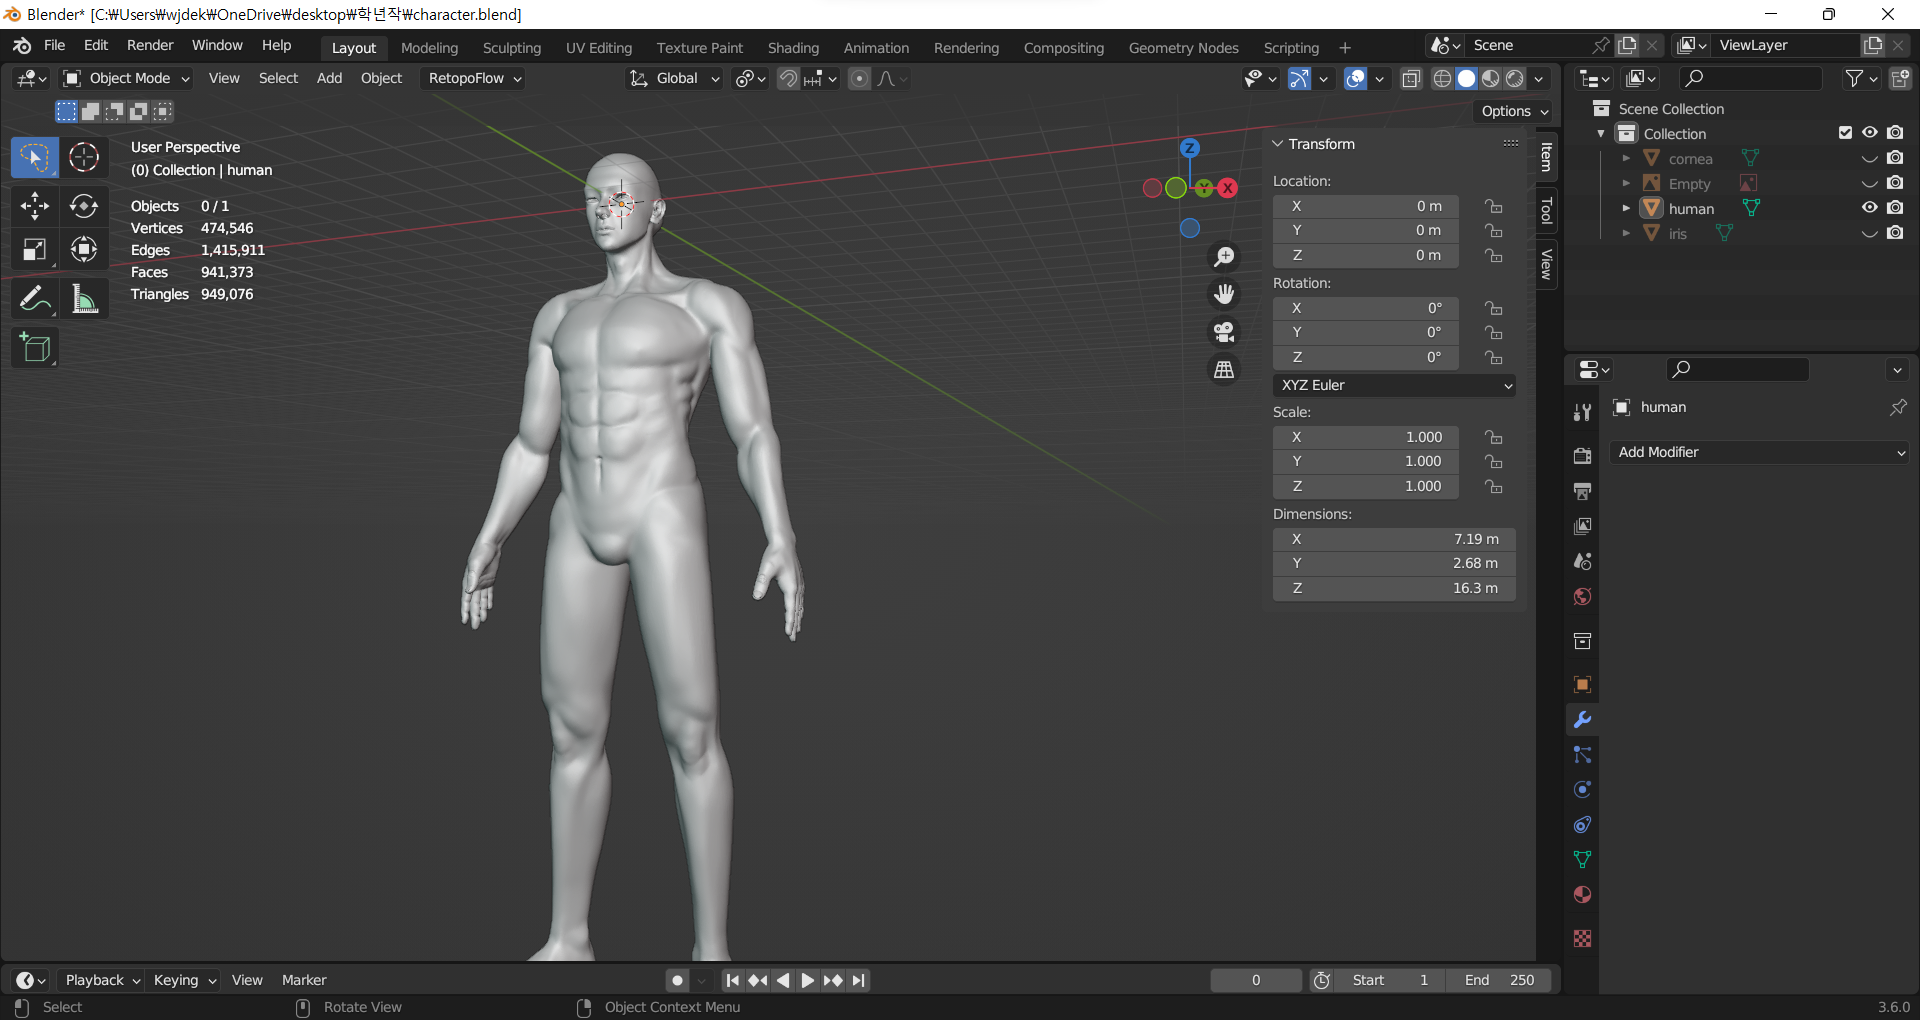Select the Measure tool

tap(84, 298)
